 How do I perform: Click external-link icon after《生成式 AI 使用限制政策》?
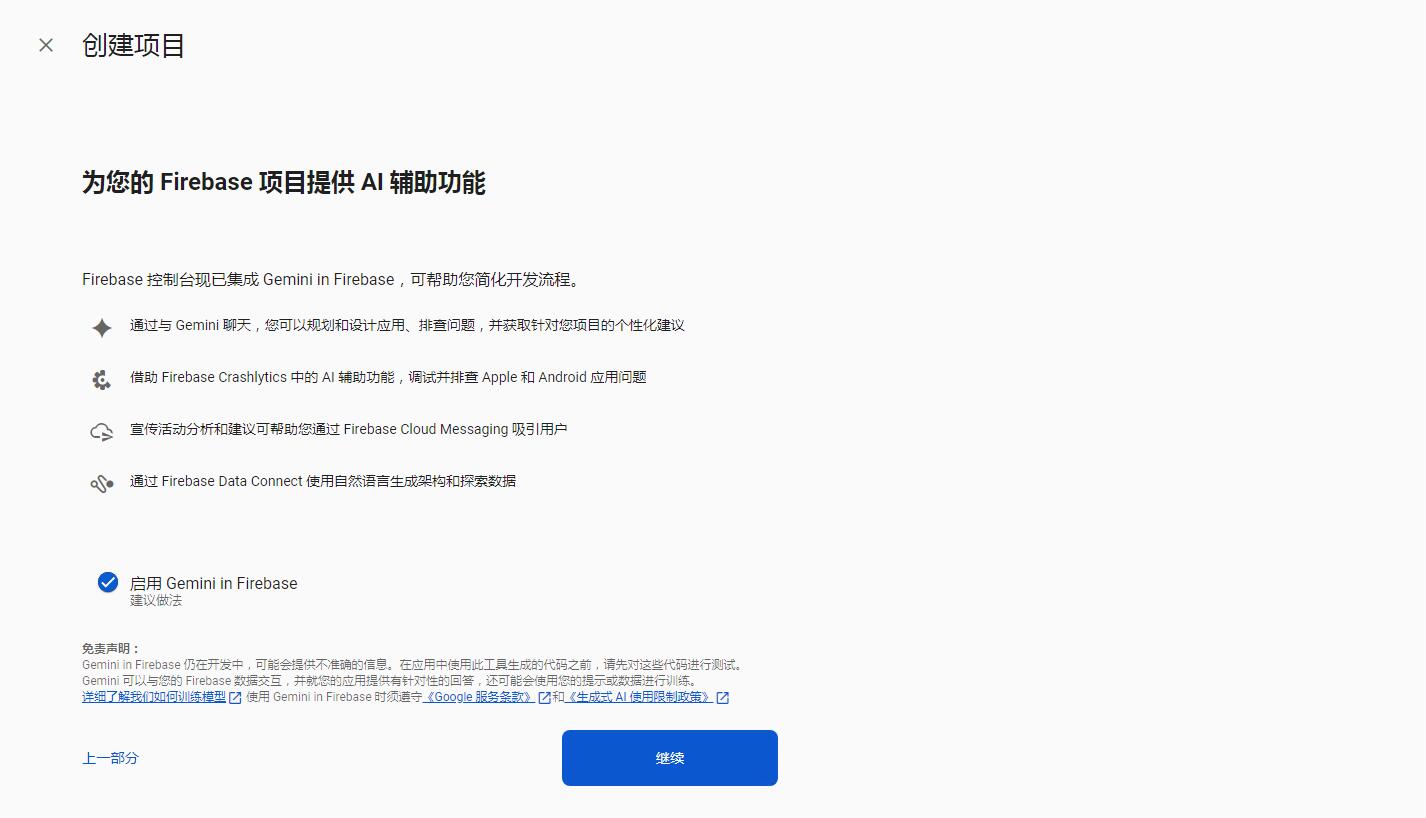(723, 698)
